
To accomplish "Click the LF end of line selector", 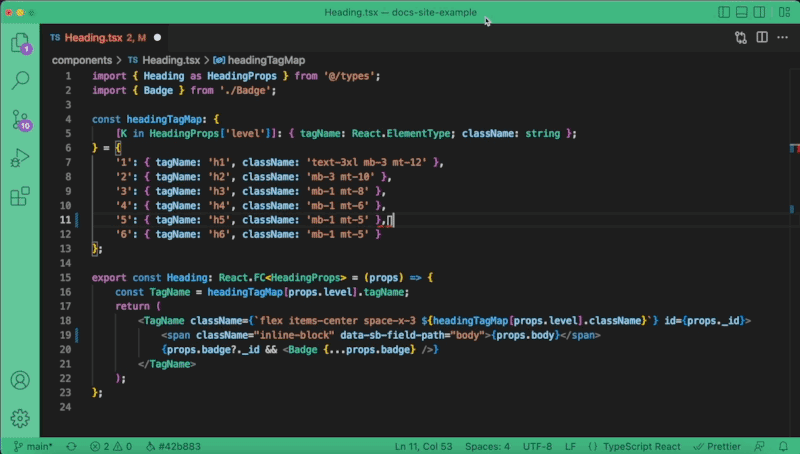I will (570, 446).
